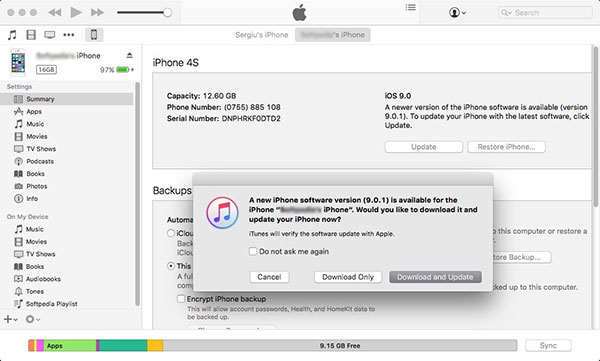Click the 9.15 GB Free storage area
The height and width of the screenshot is (361, 600).
point(340,346)
